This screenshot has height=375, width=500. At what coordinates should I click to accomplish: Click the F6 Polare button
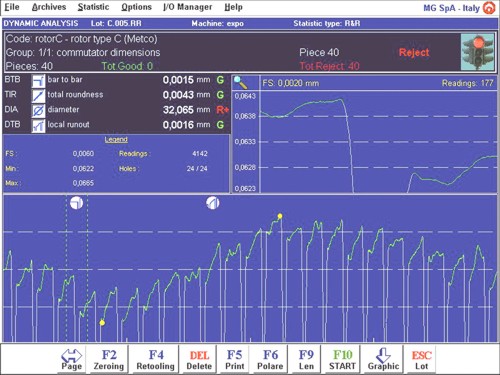pos(270,359)
